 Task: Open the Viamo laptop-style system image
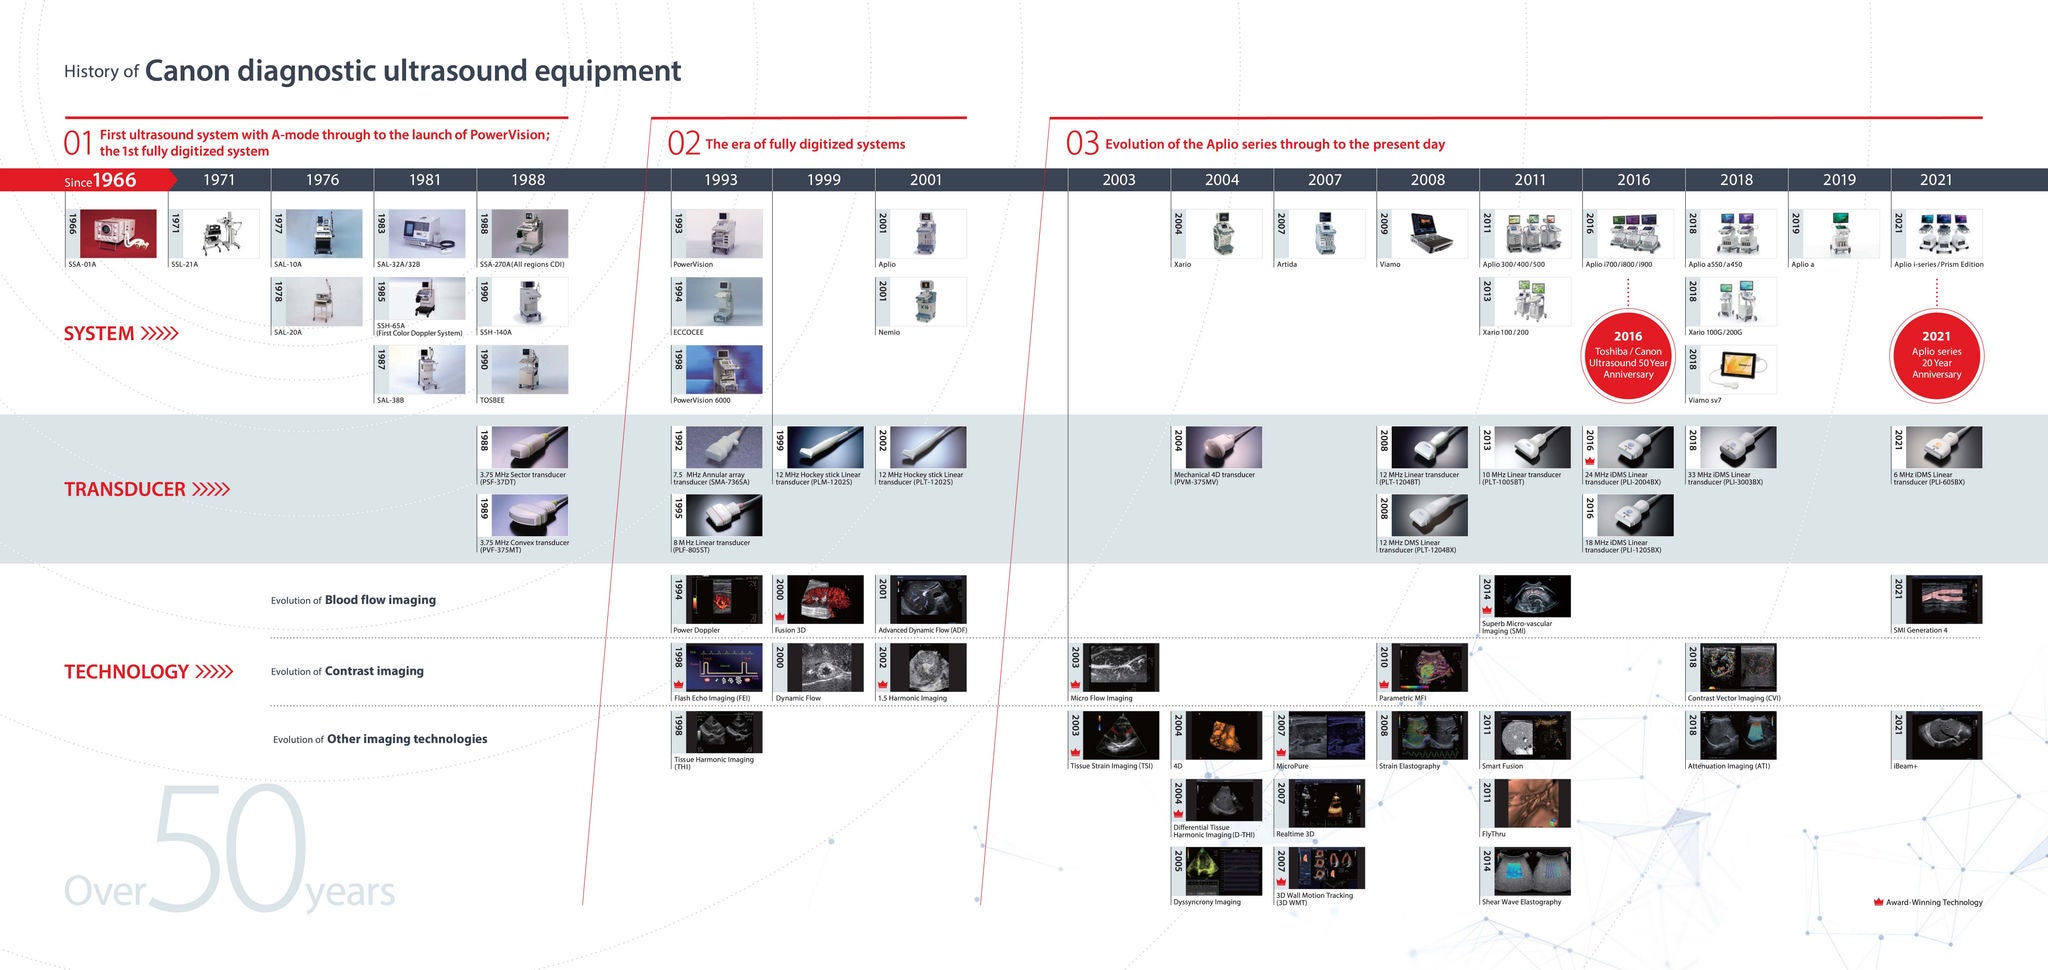tap(1430, 234)
